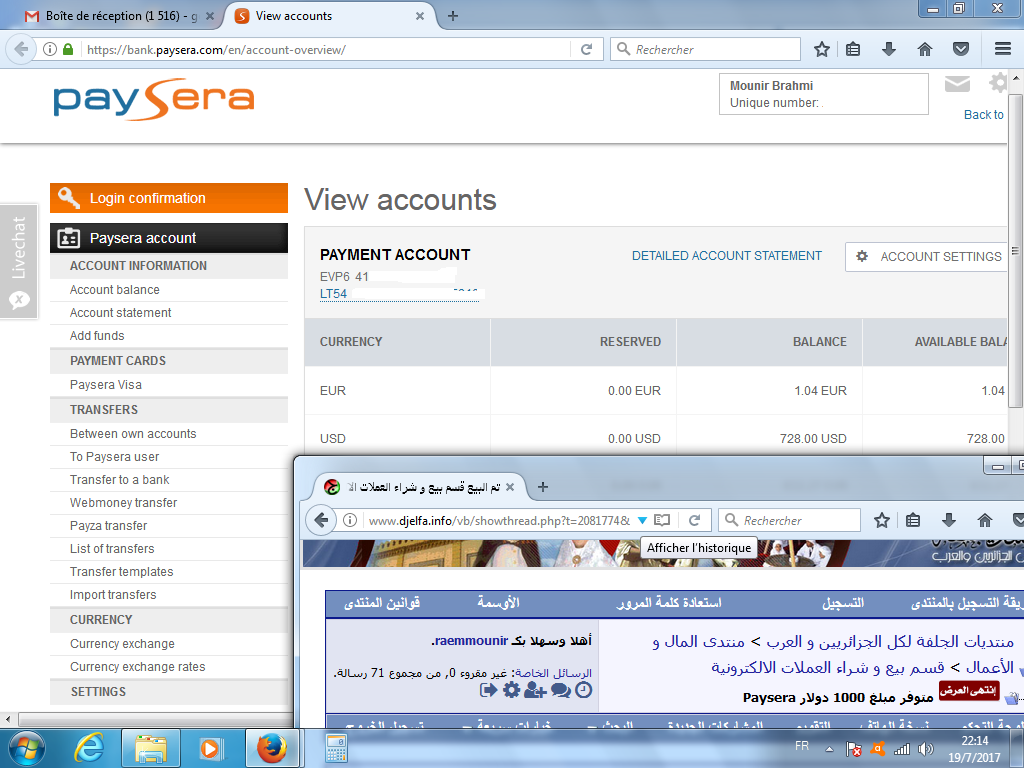Click the Account settings button
This screenshot has width=1024, height=768.
pos(927,257)
